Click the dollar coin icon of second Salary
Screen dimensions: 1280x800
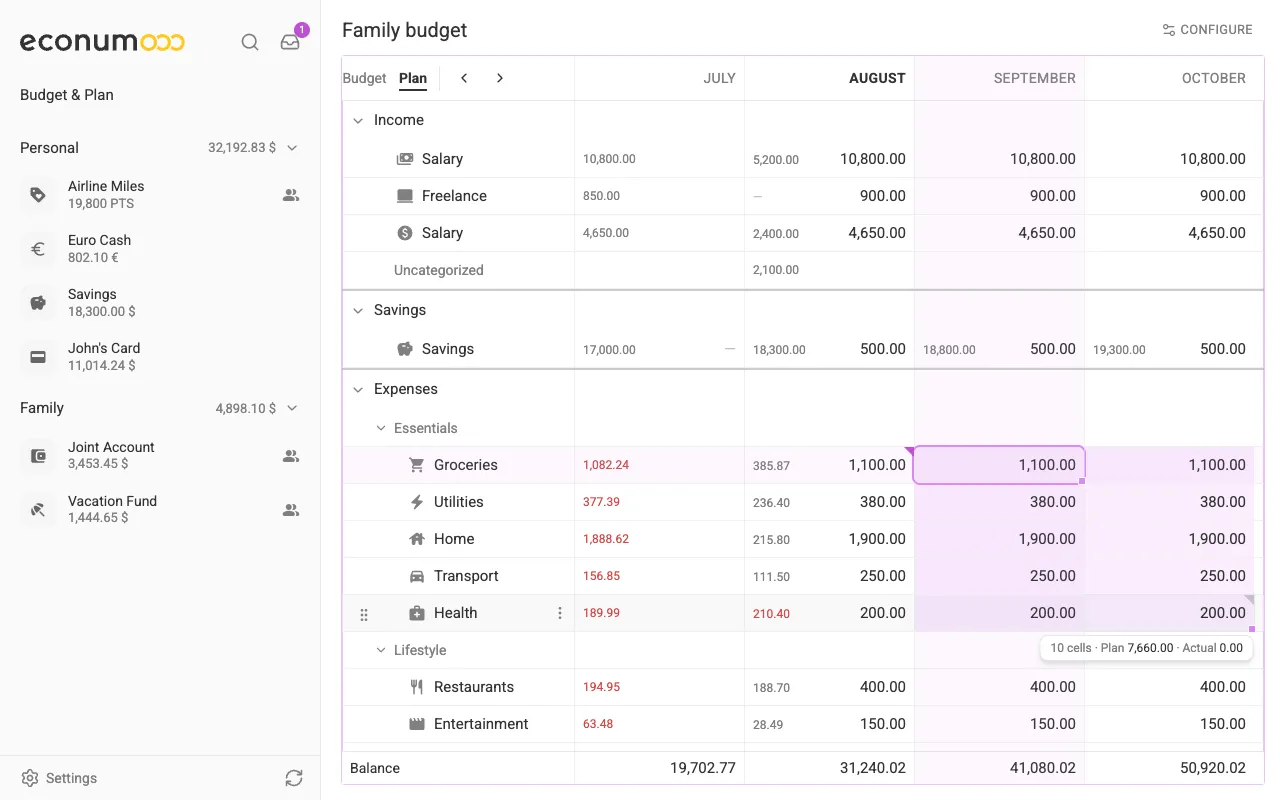[405, 233]
